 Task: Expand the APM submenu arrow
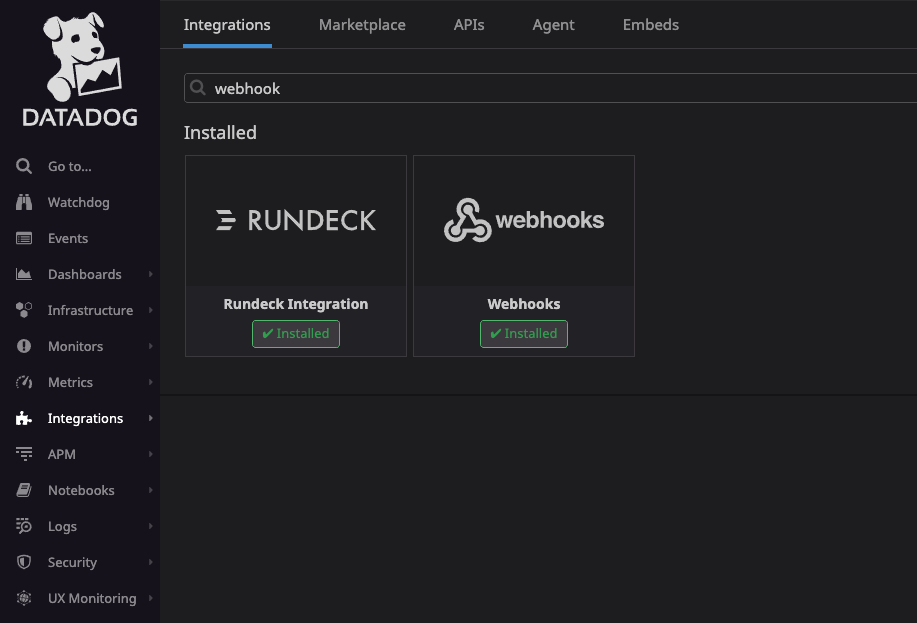point(150,454)
